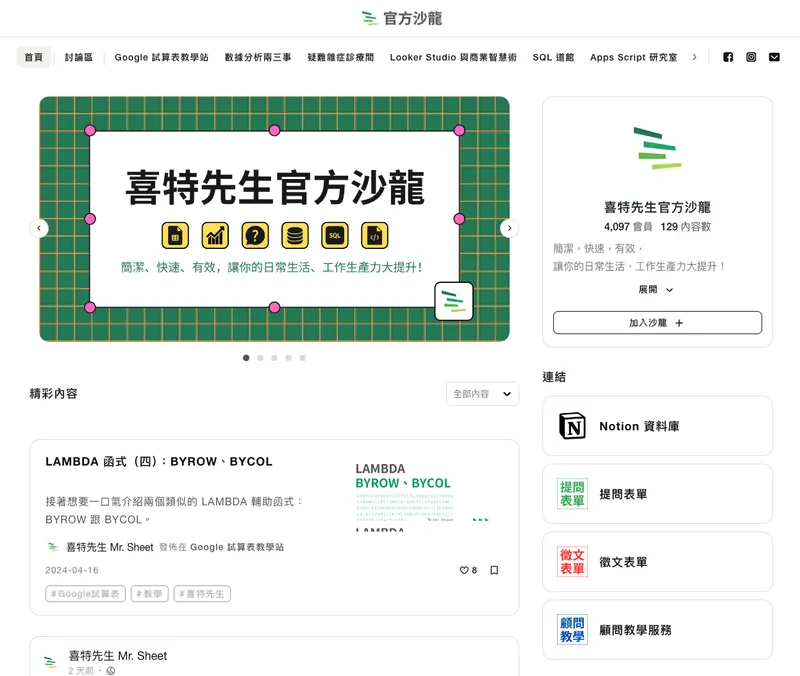Image resolution: width=800 pixels, height=676 pixels.
Task: Click the avatar of the second post
Action: (x=51, y=662)
